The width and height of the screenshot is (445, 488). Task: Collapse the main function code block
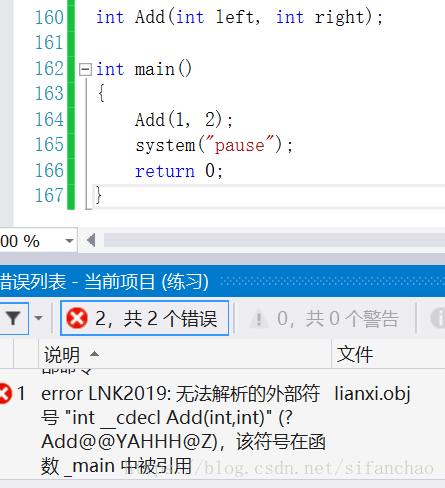85,70
